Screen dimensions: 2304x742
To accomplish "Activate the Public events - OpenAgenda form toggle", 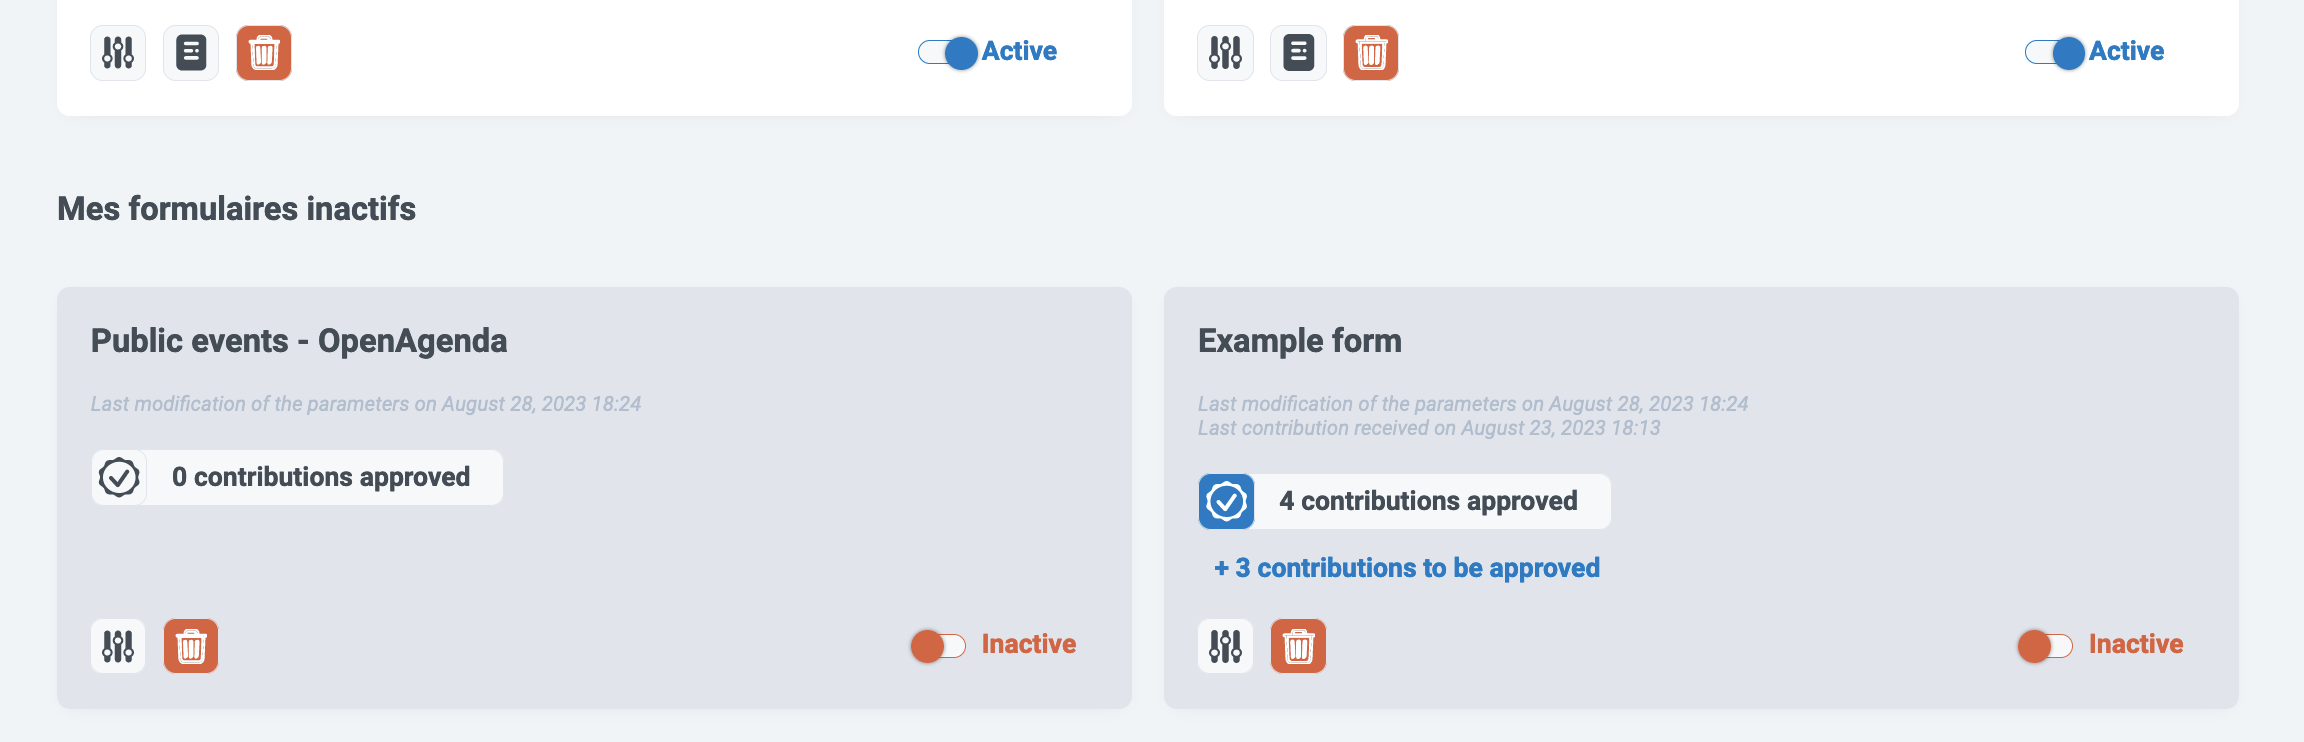I will [x=938, y=645].
